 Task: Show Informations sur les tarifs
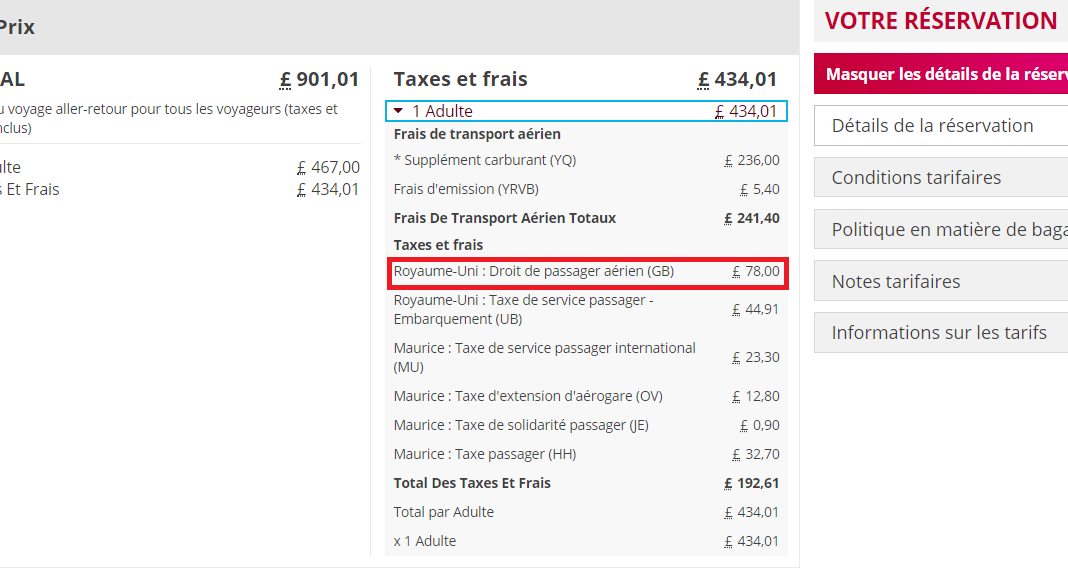(939, 333)
